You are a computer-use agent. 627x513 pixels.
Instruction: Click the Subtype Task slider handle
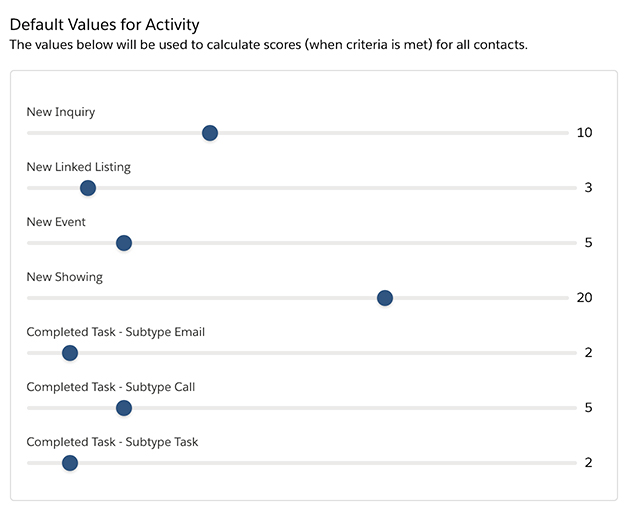70,463
